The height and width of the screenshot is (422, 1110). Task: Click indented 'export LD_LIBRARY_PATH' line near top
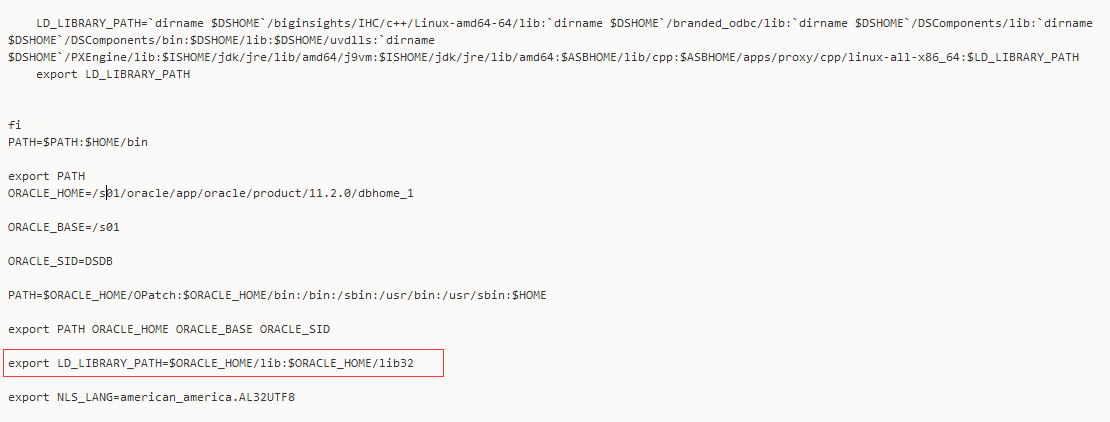click(x=113, y=74)
